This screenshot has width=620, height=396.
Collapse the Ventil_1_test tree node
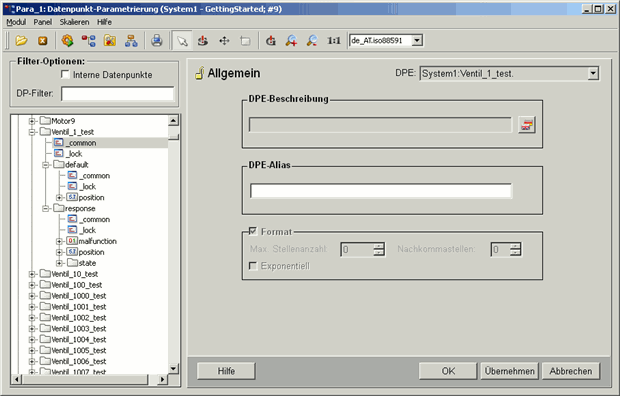point(32,132)
